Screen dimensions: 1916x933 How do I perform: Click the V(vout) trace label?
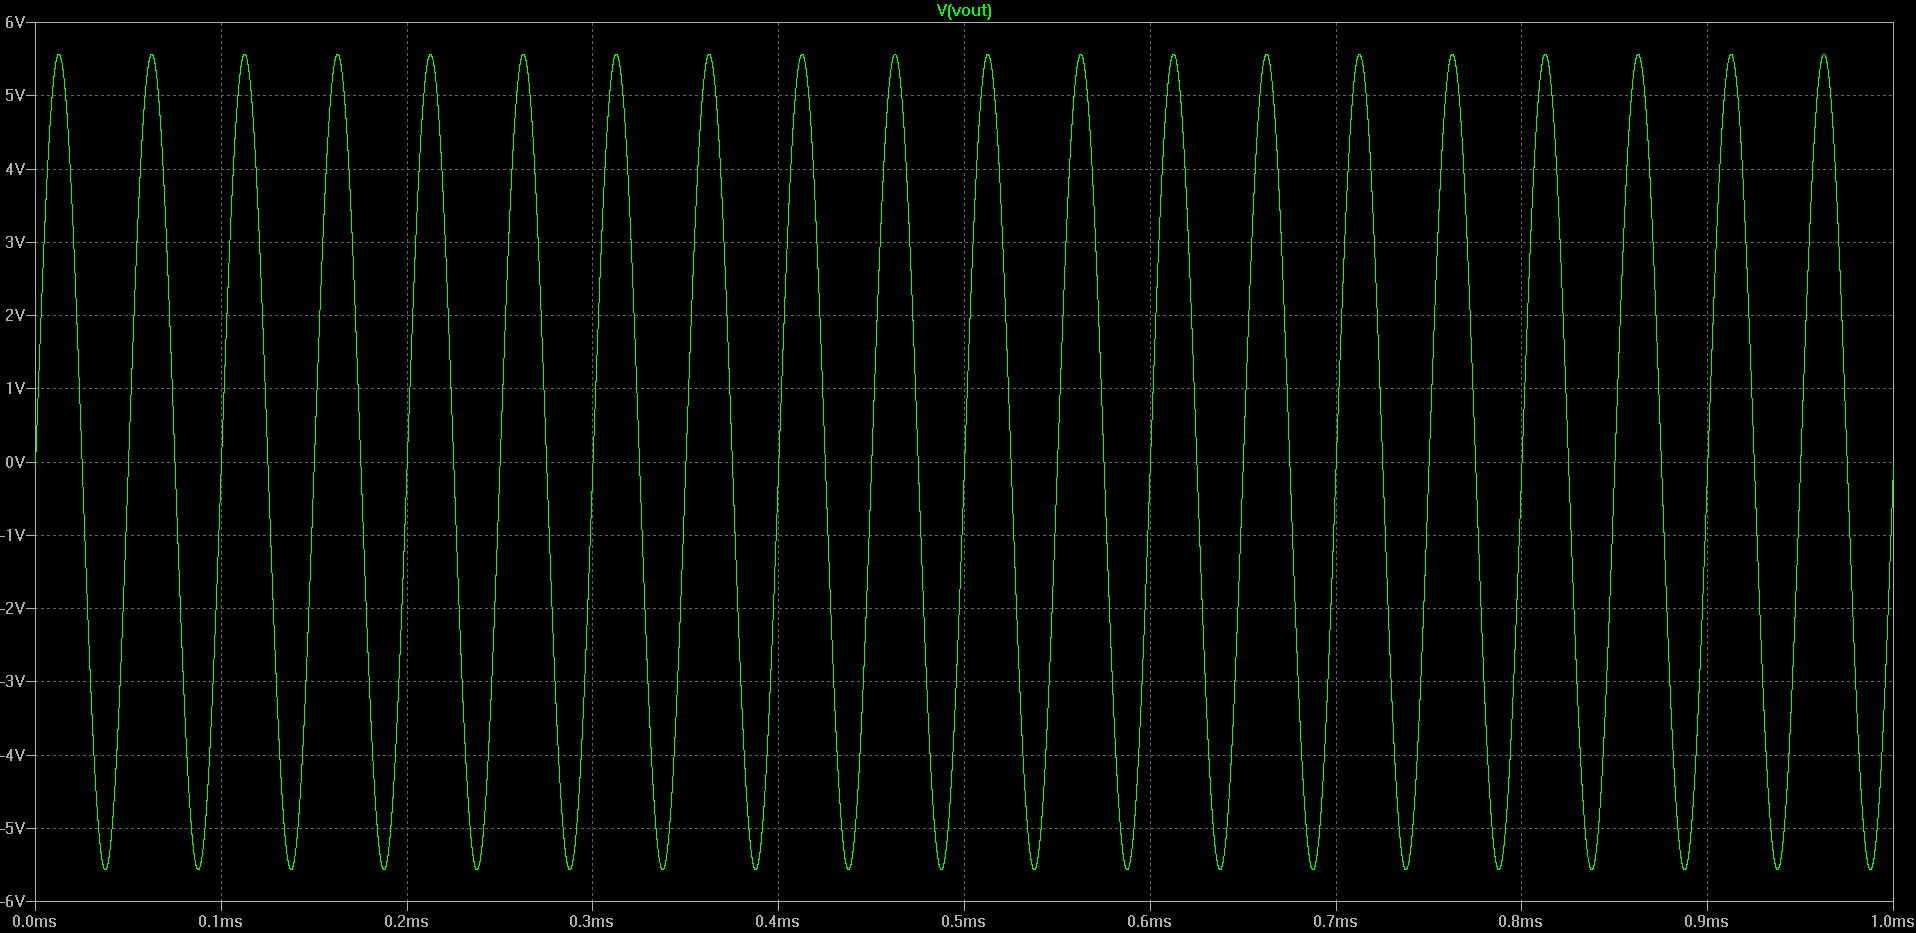tap(964, 10)
